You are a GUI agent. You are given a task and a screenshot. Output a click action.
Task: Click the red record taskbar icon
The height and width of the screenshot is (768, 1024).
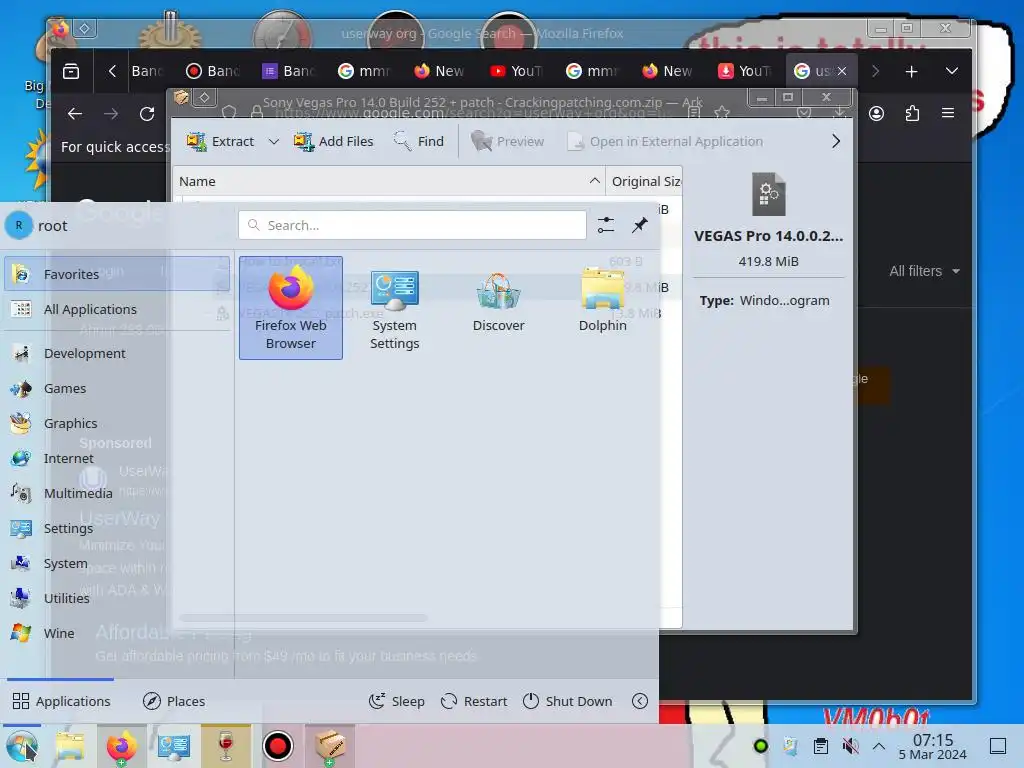click(278, 746)
